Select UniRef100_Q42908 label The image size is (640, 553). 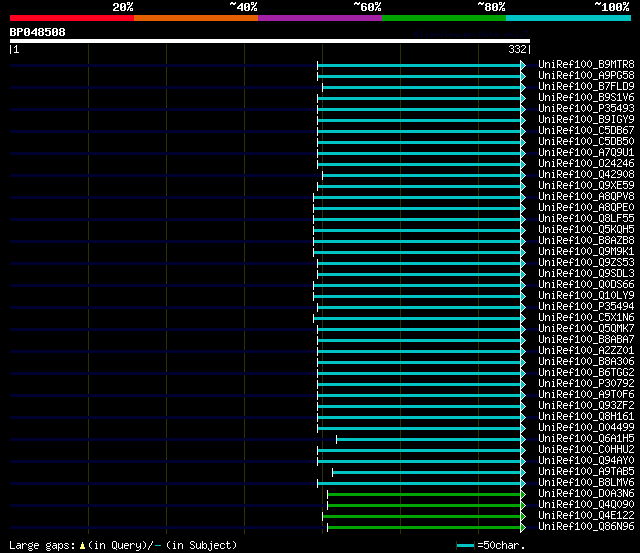pos(586,175)
